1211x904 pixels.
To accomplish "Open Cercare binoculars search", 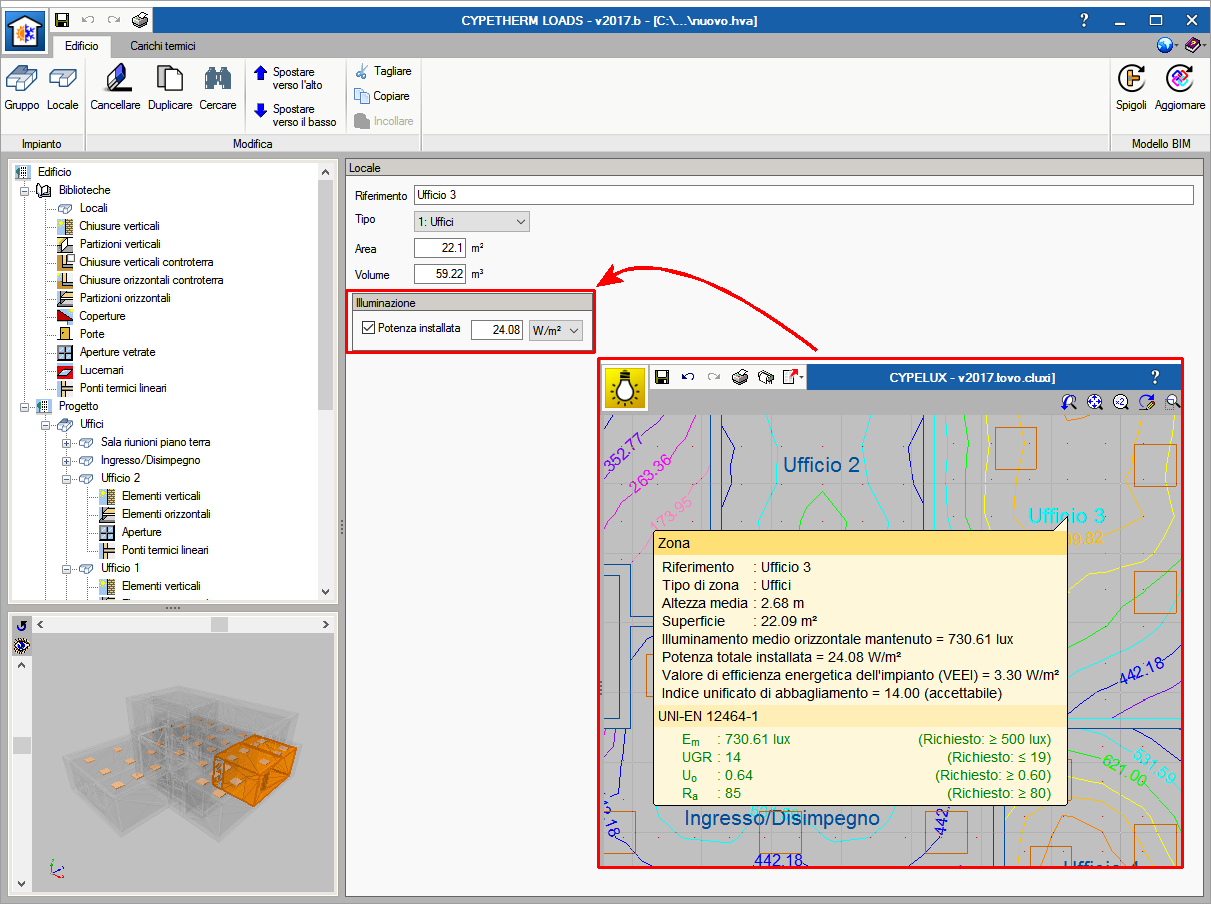I will point(218,87).
